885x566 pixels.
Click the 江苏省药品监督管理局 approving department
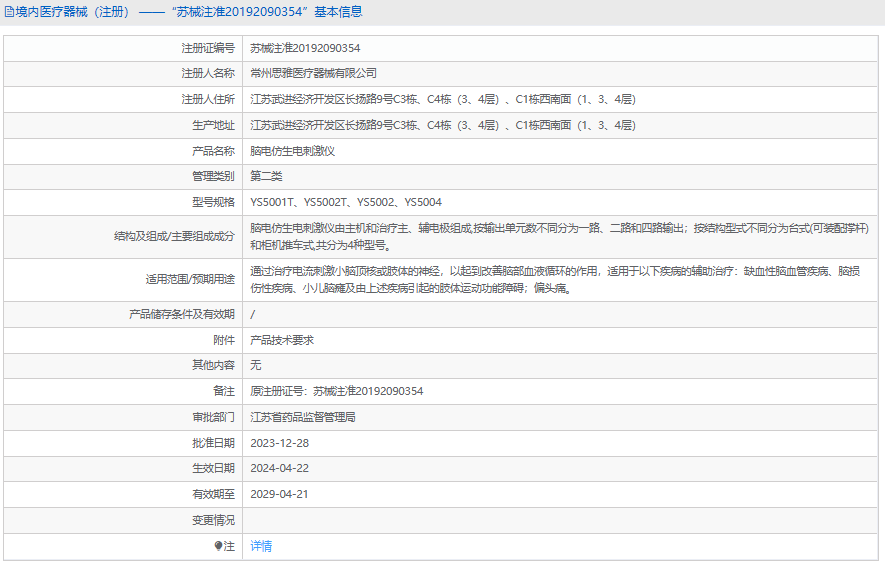pos(303,418)
